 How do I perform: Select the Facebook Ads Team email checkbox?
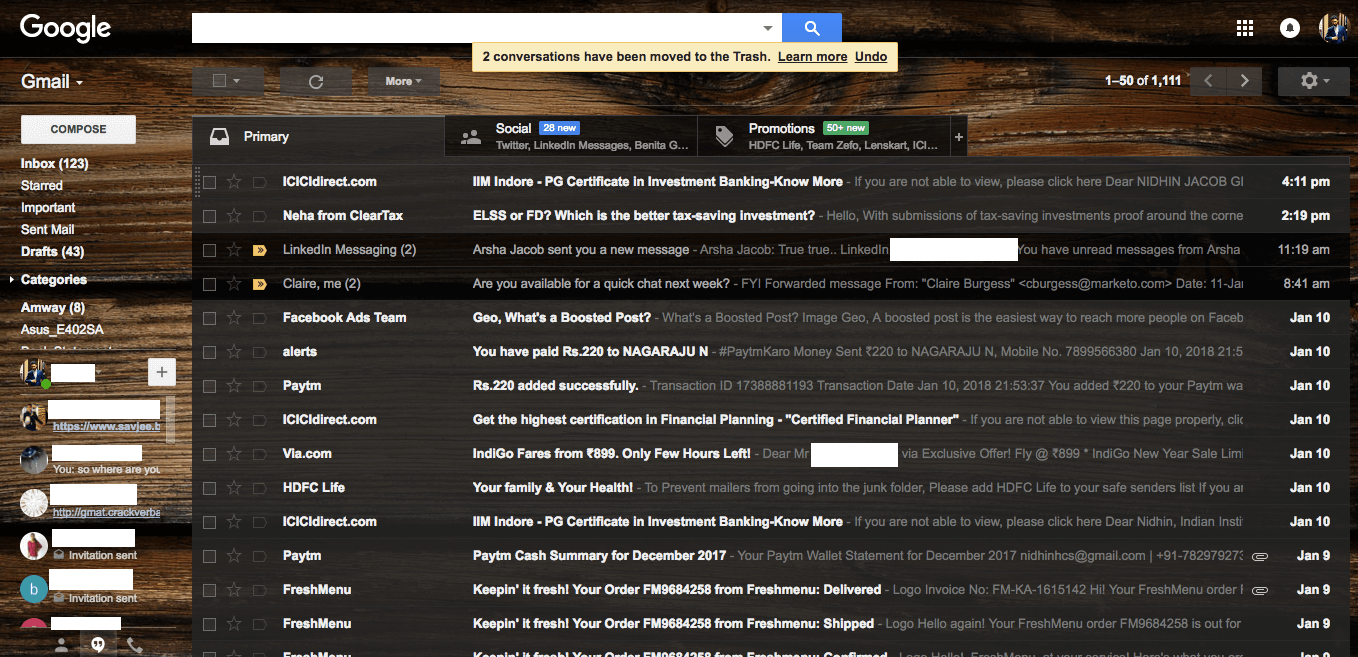[209, 318]
